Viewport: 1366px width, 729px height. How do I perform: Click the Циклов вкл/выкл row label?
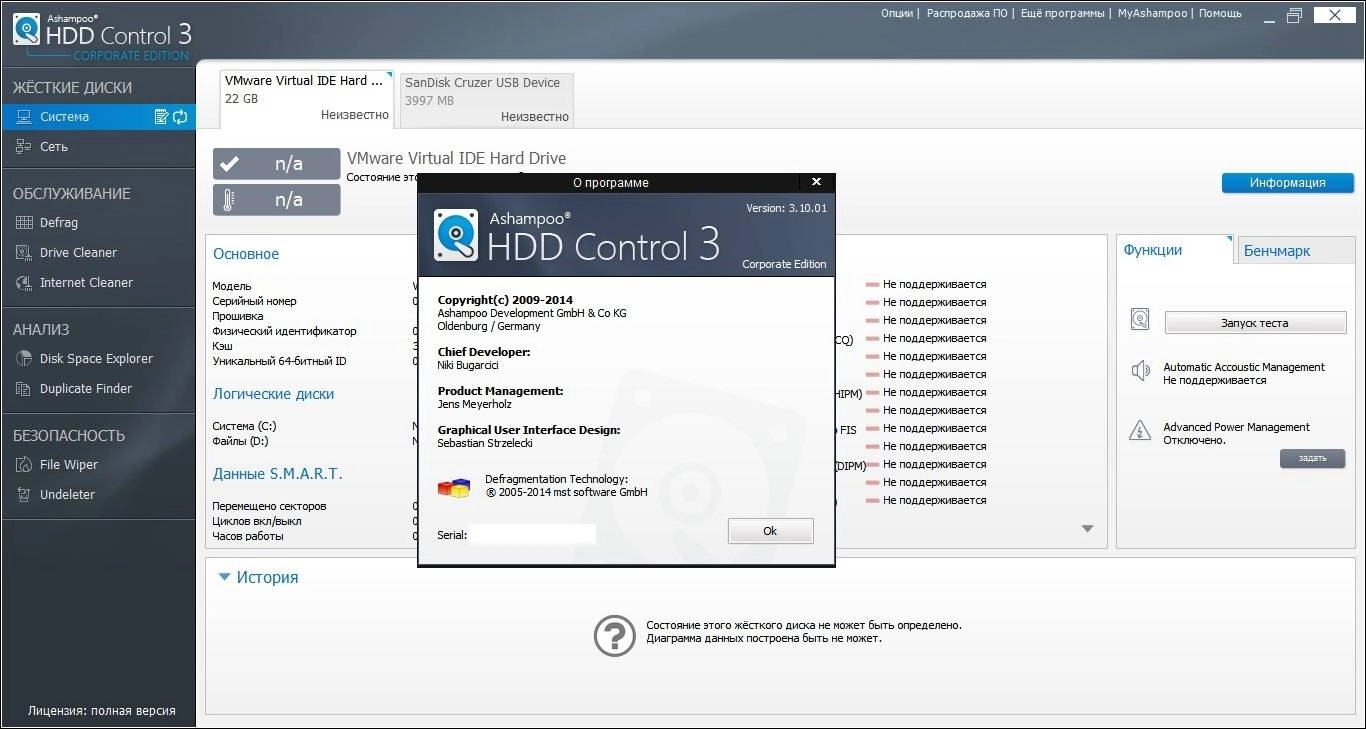(257, 521)
